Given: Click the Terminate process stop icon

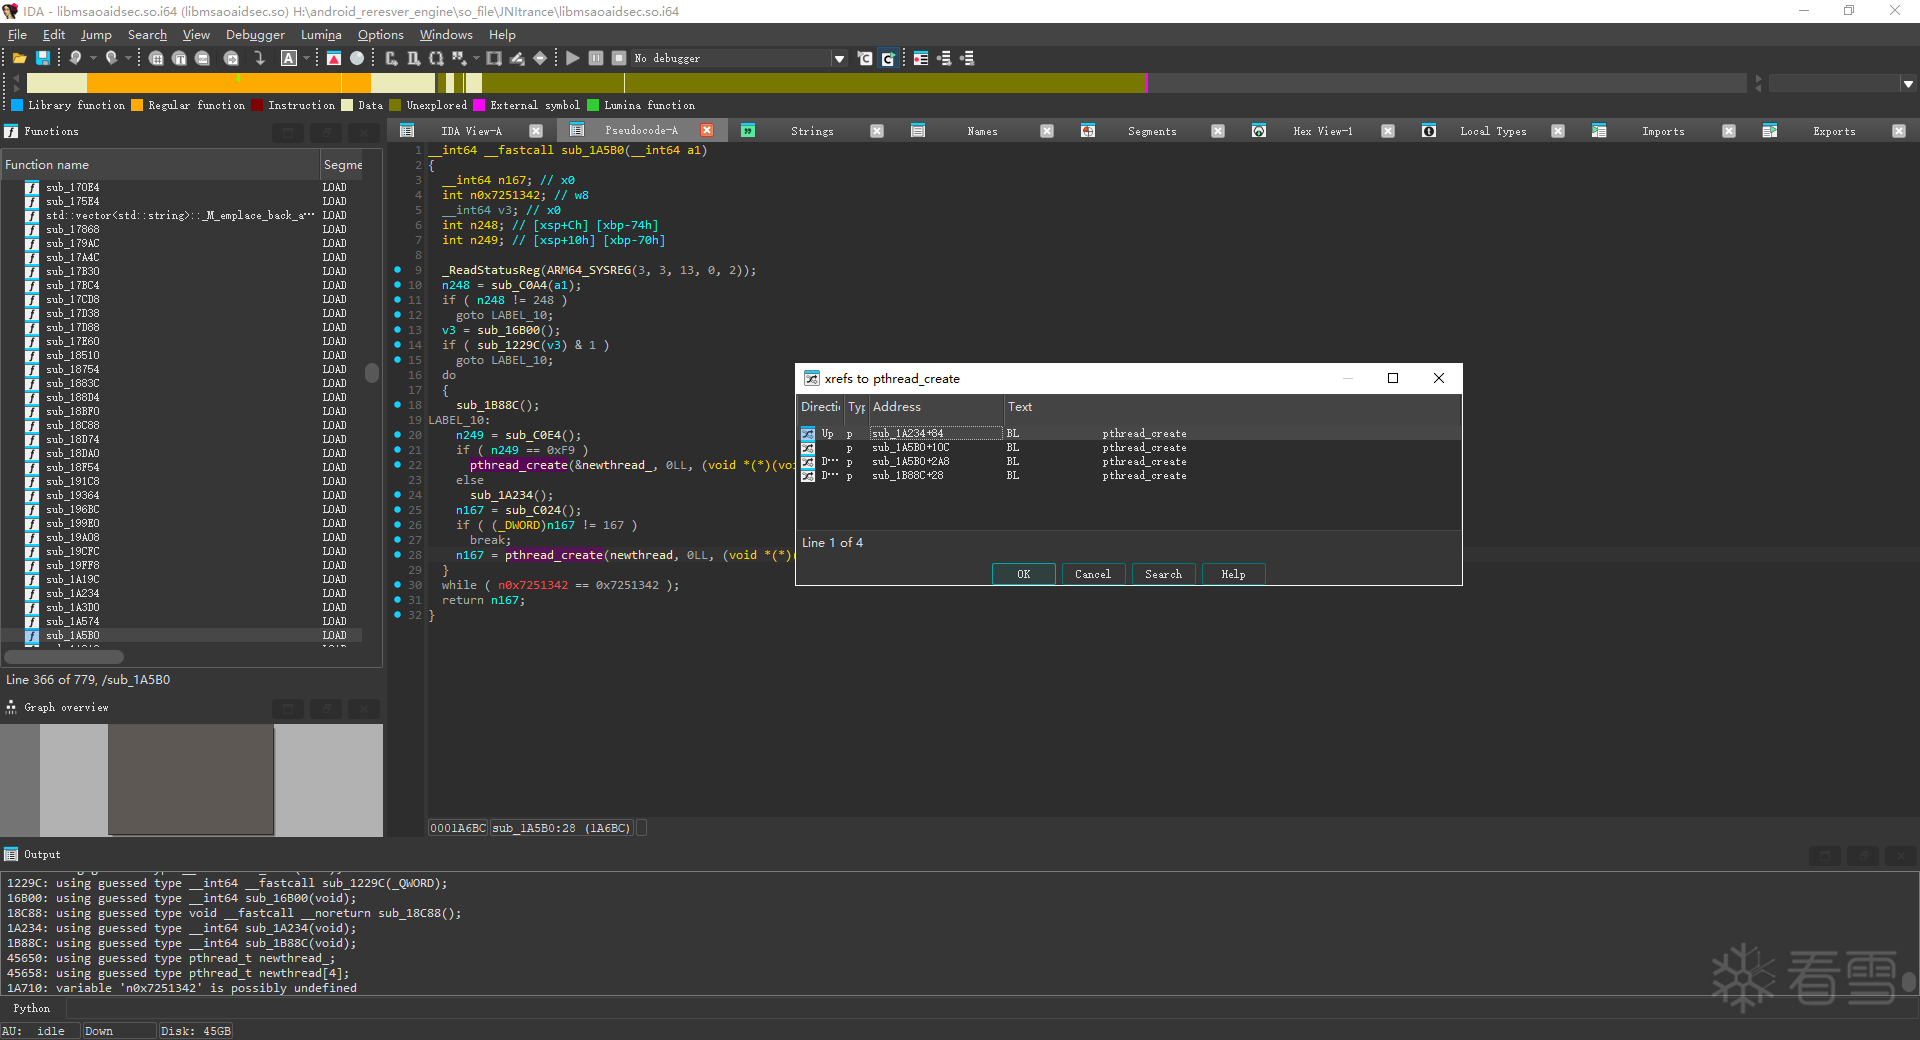Looking at the screenshot, I should [619, 58].
